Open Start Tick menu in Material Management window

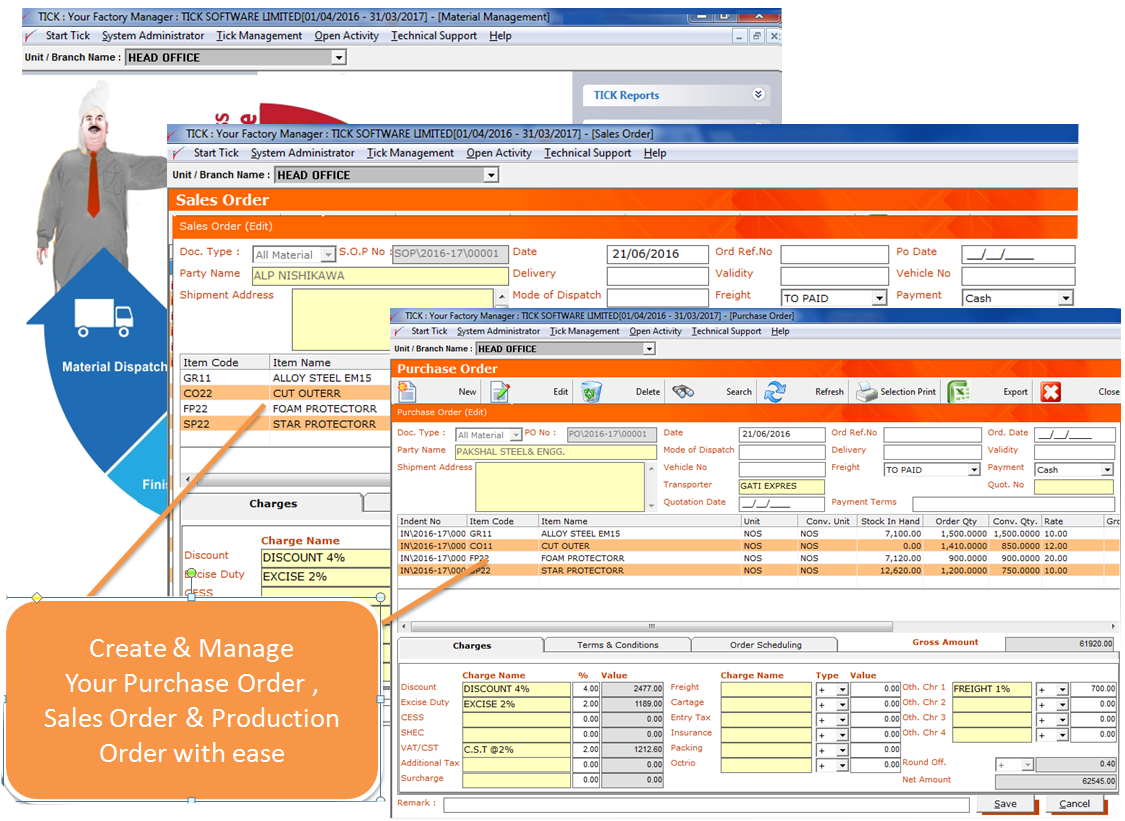(68, 36)
